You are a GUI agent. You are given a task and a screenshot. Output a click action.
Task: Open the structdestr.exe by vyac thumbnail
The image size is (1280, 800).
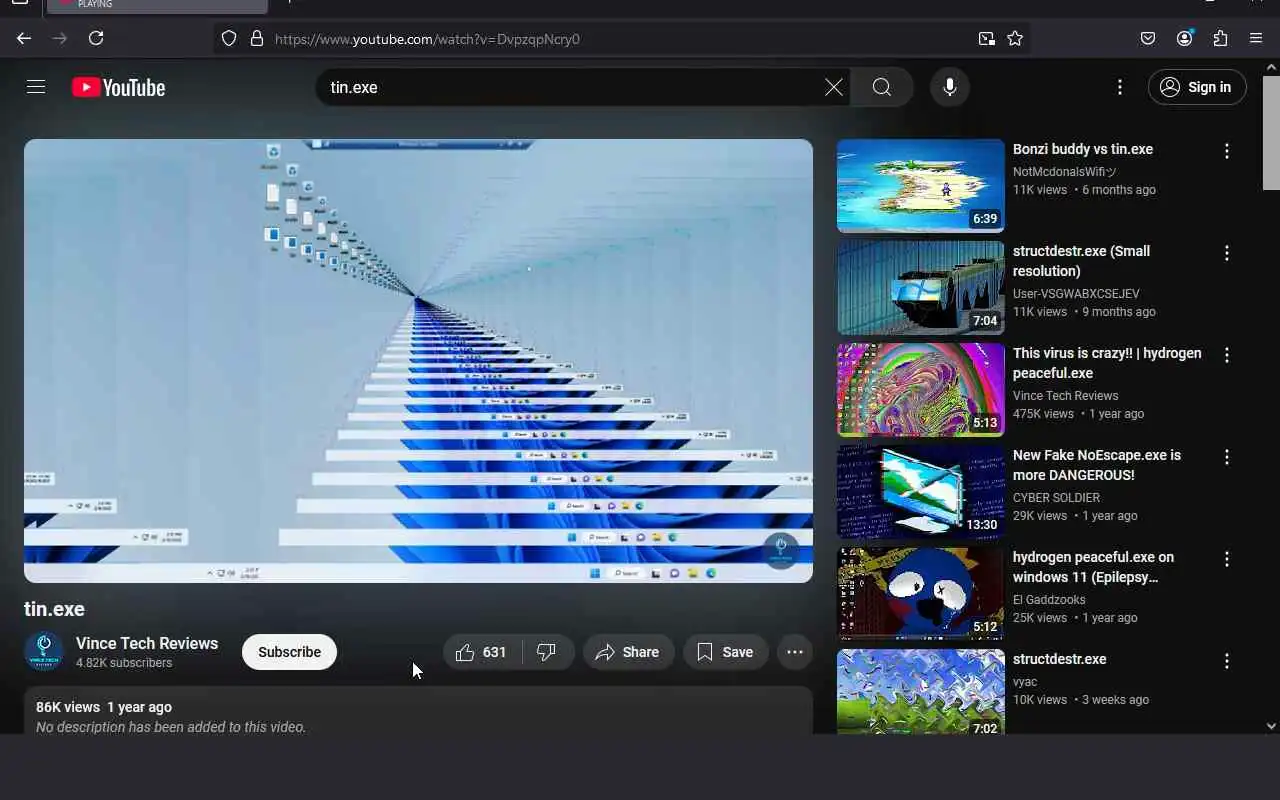click(920, 692)
